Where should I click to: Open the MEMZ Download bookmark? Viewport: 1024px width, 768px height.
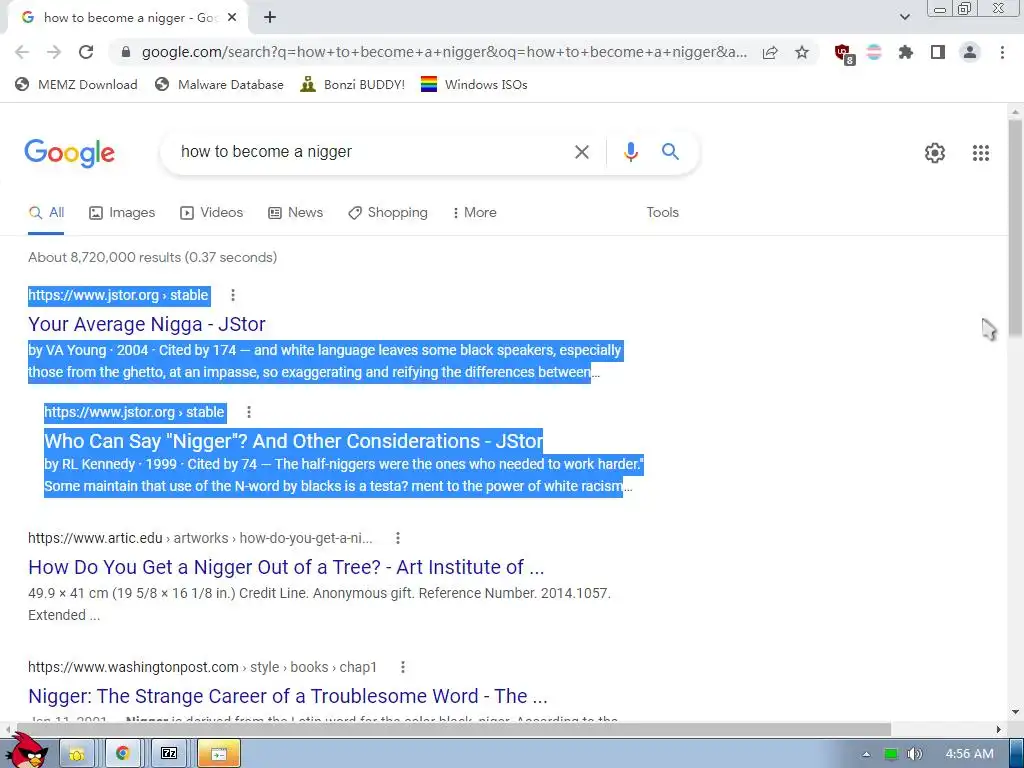[x=76, y=84]
